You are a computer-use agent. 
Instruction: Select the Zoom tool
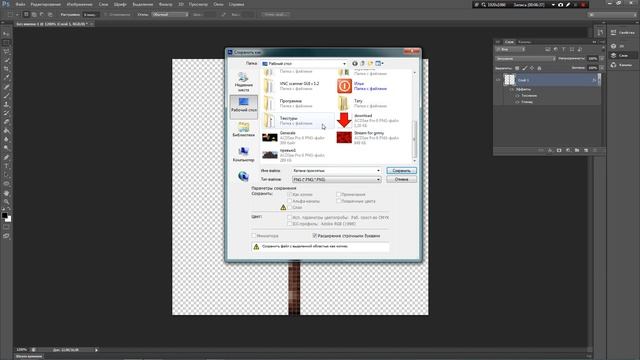click(6, 202)
